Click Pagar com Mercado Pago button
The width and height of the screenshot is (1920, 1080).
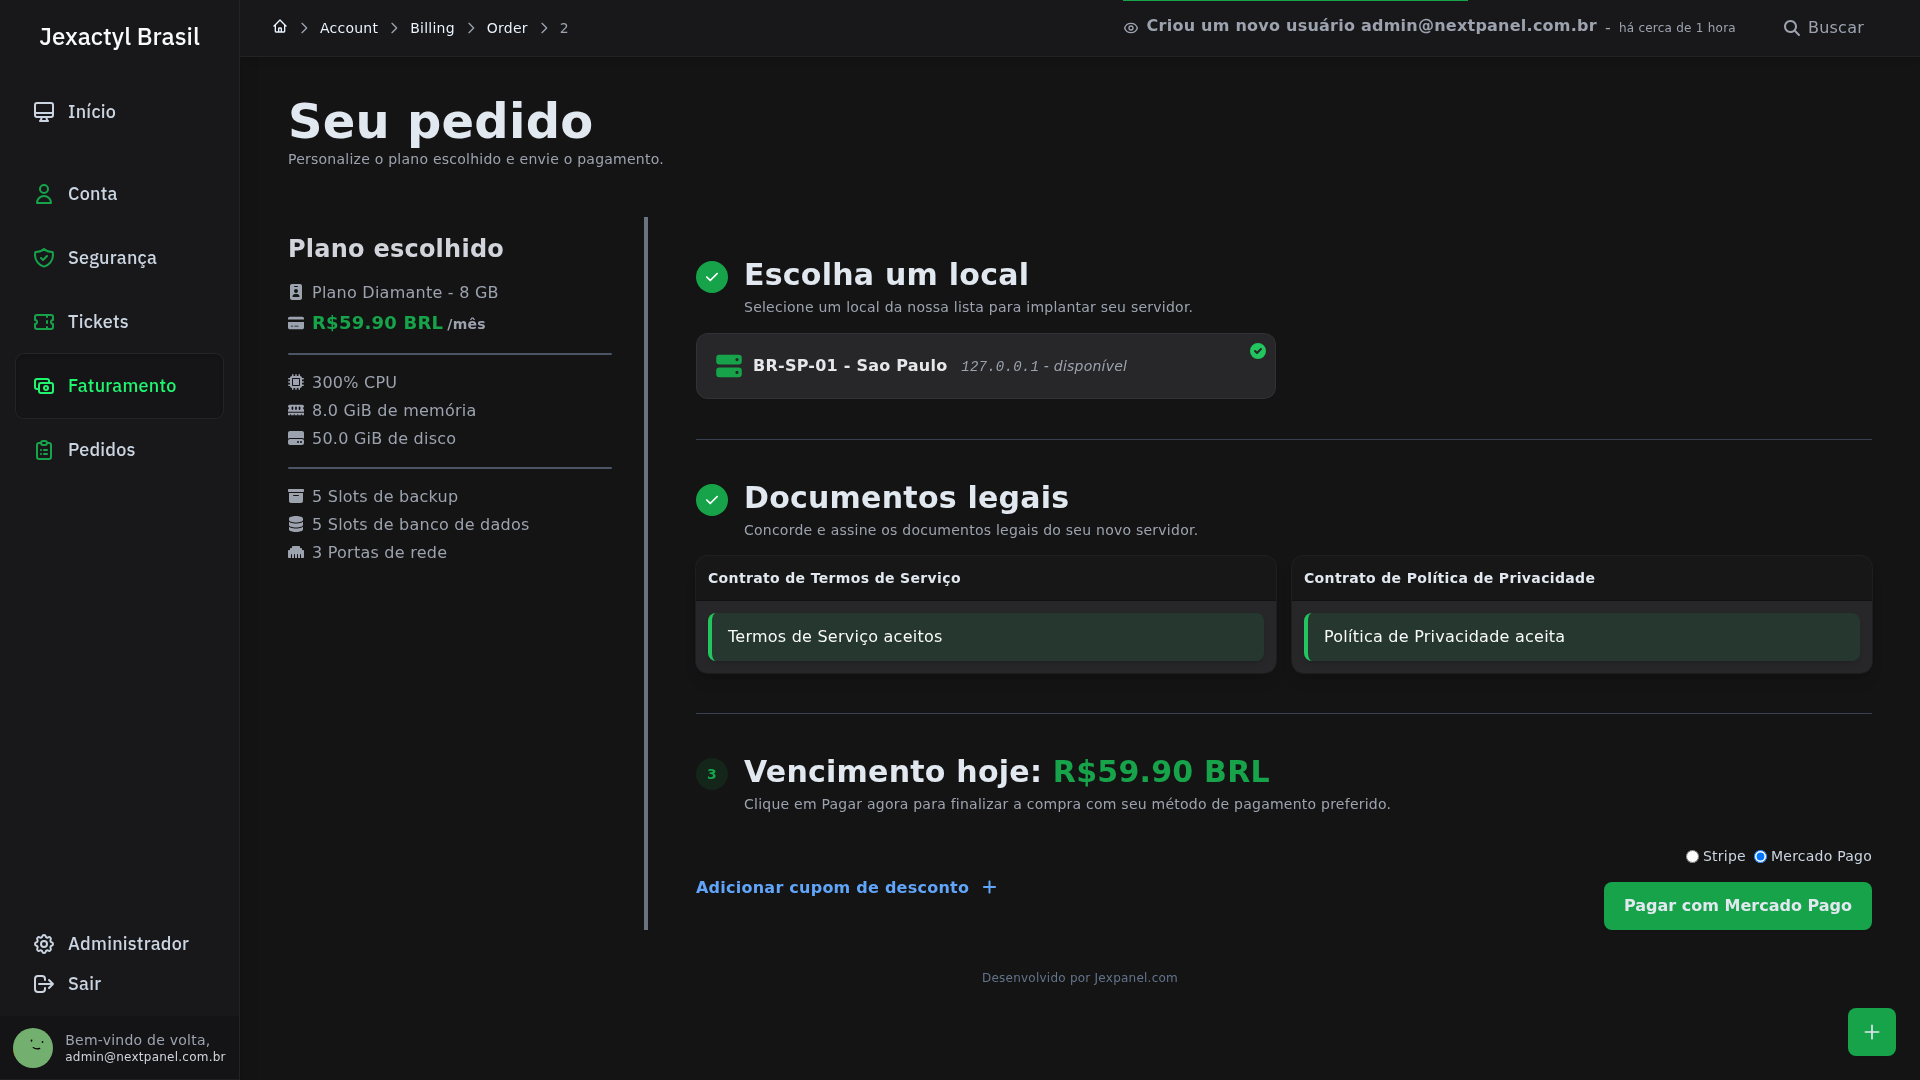1738,906
